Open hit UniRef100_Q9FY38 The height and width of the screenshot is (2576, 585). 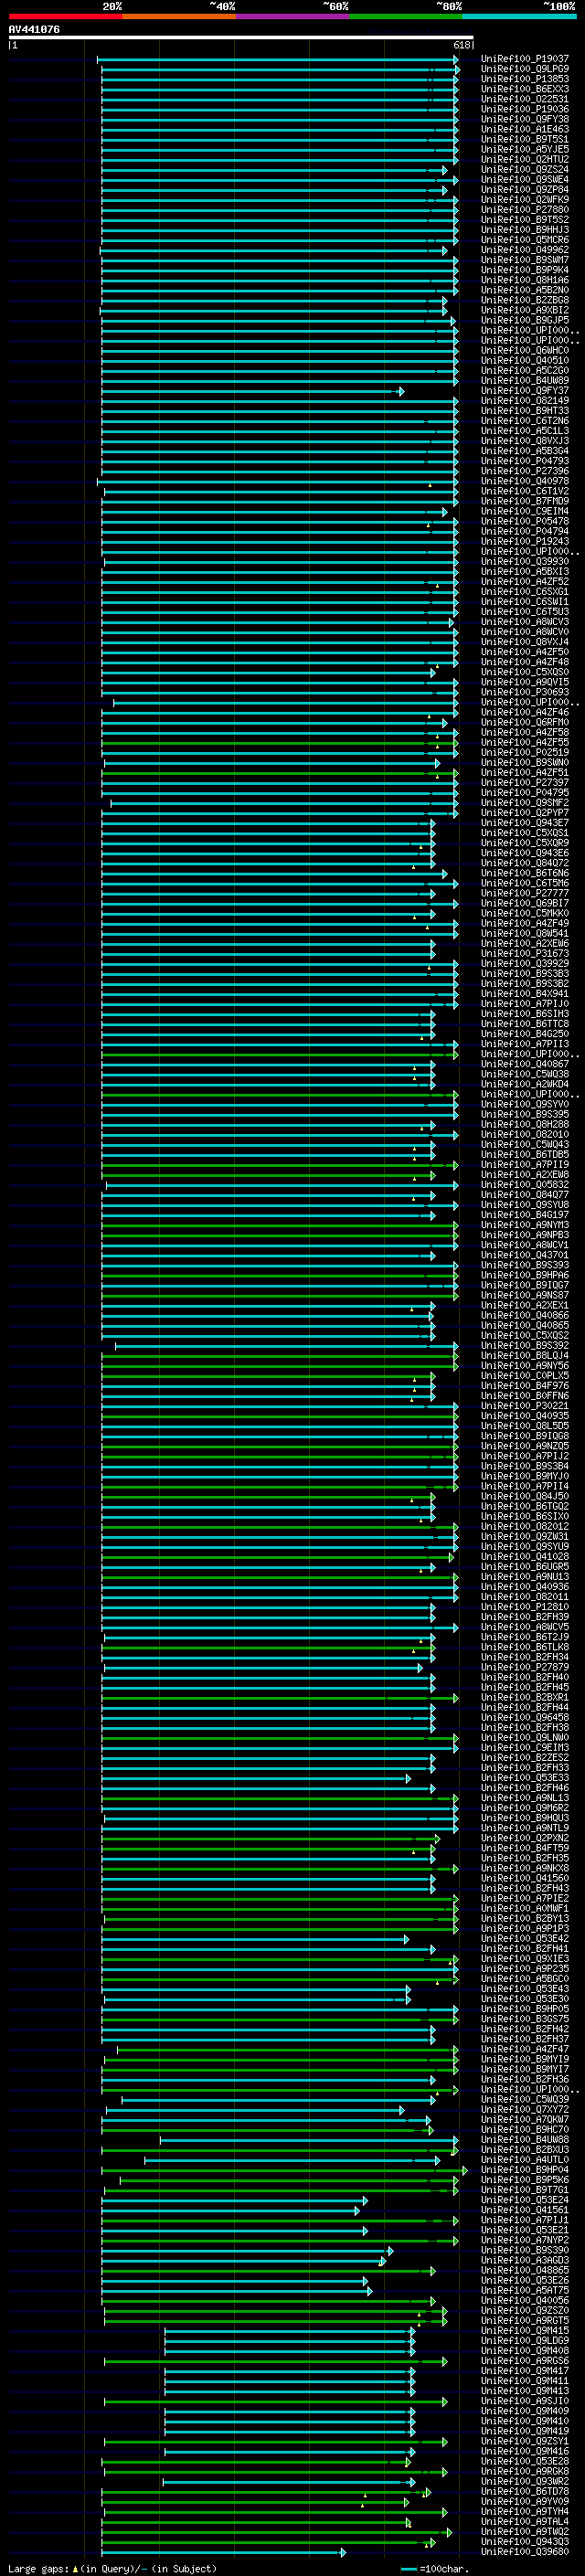(x=524, y=119)
